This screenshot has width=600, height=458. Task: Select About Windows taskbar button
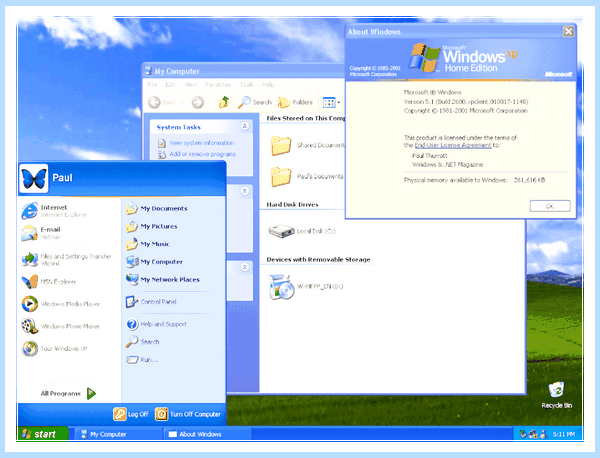(x=207, y=434)
